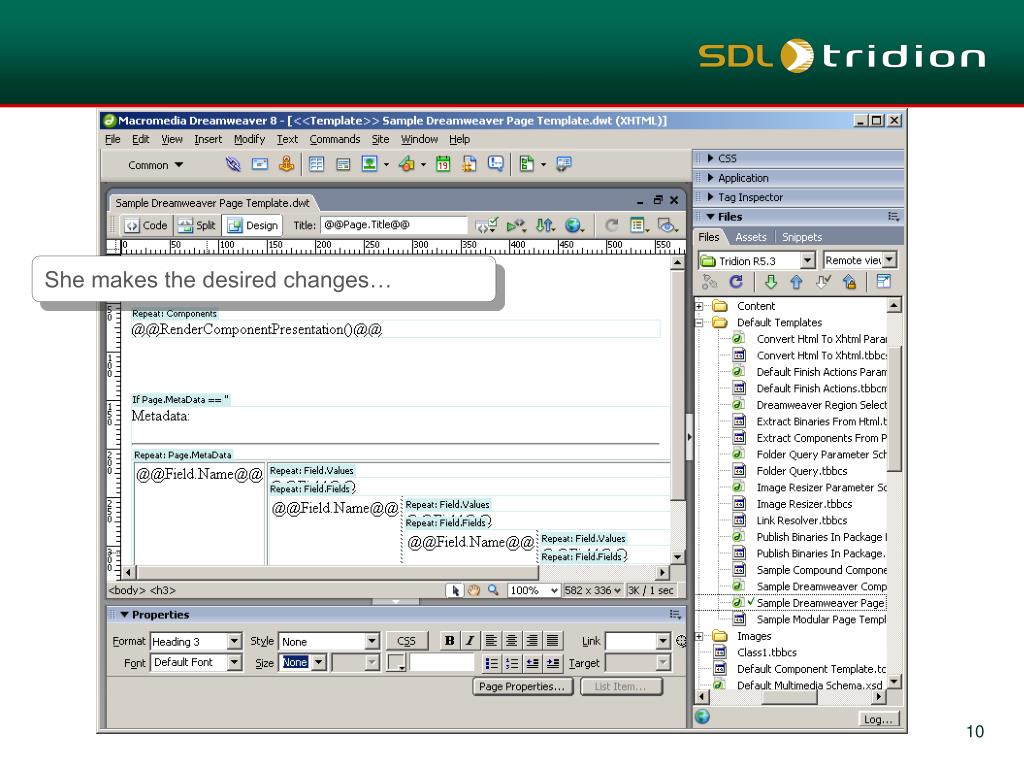
Task: Open the Style None dropdown
Action: click(372, 642)
